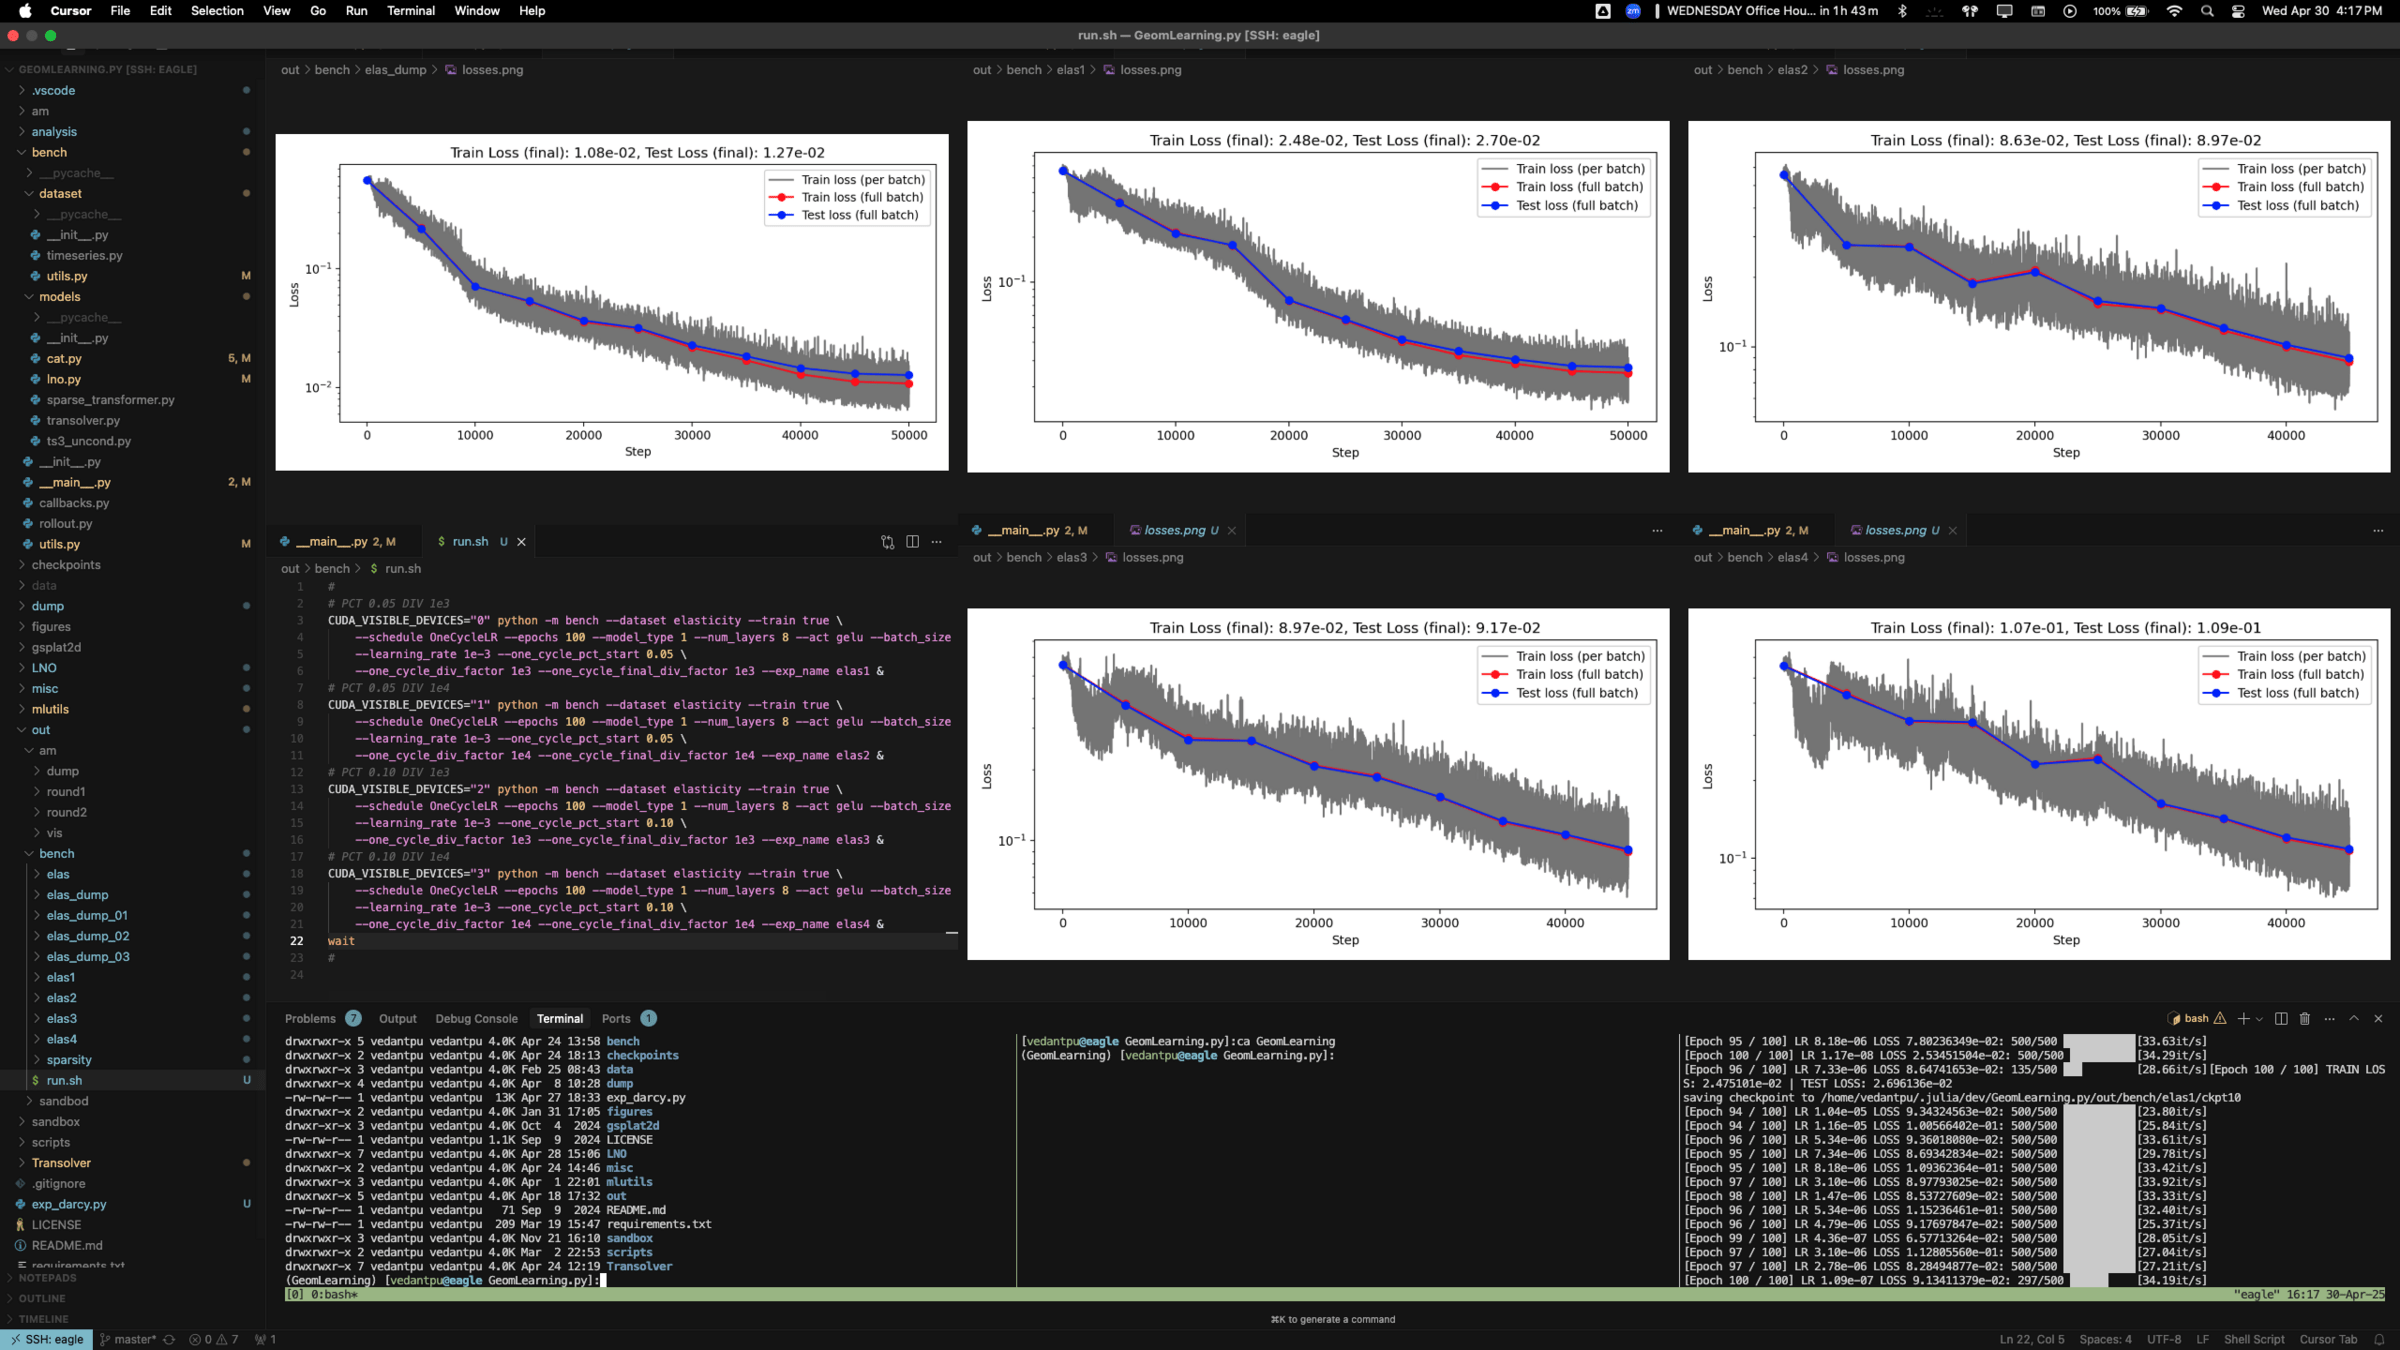This screenshot has height=1350, width=2400.
Task: Open compare changes icon in run.sh toolbar
Action: click(887, 541)
